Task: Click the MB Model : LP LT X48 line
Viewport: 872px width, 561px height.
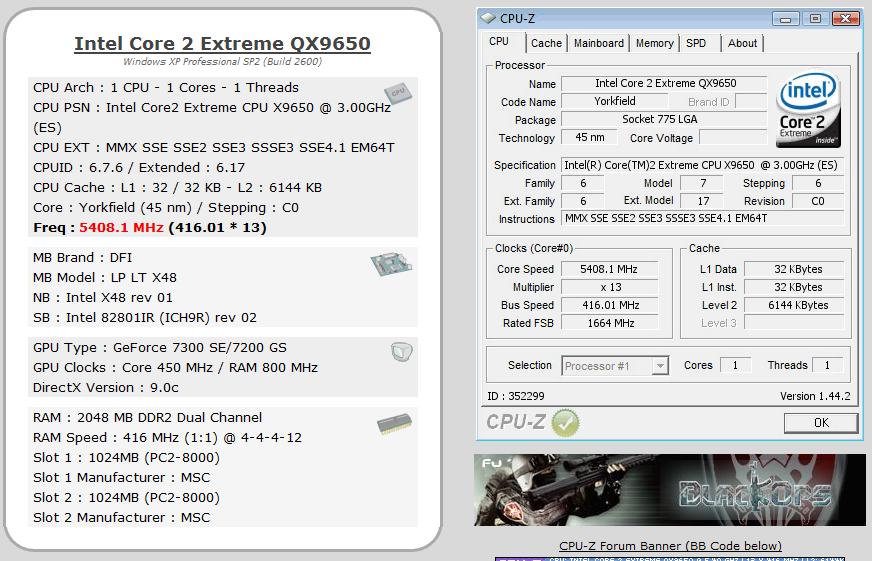Action: pyautogui.click(x=105, y=277)
